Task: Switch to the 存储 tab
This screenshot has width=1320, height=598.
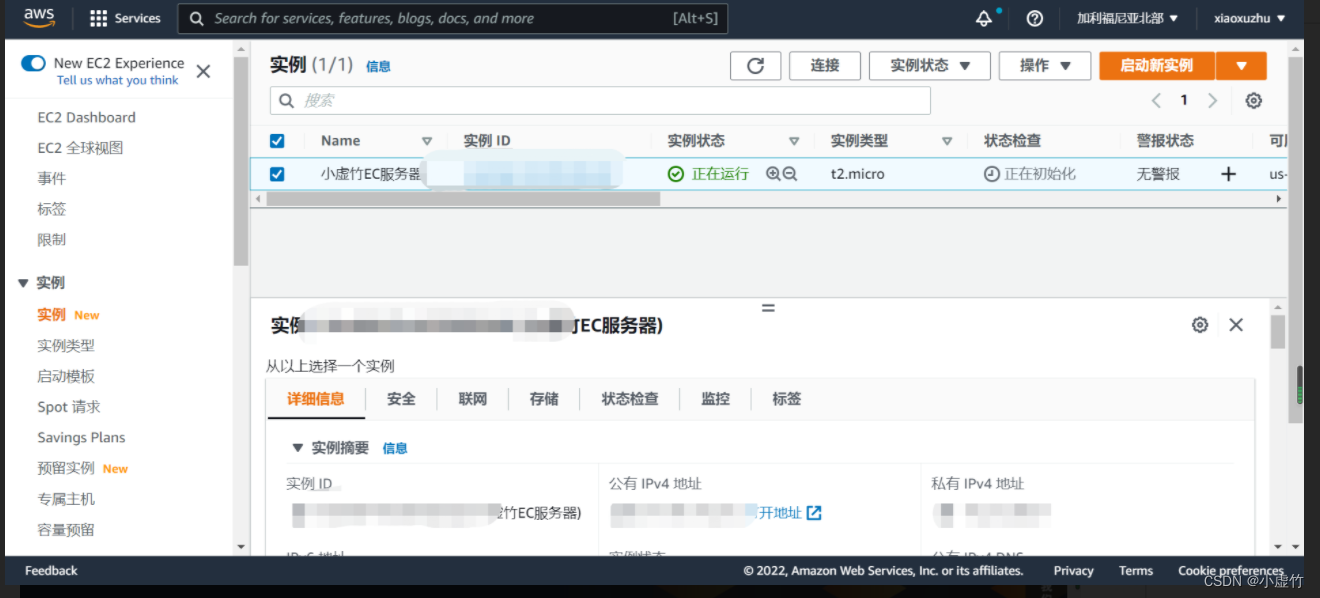Action: point(544,399)
